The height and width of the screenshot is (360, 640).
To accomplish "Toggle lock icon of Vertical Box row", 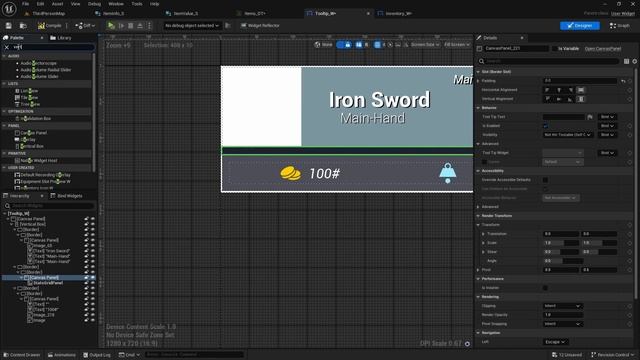I will point(86,224).
